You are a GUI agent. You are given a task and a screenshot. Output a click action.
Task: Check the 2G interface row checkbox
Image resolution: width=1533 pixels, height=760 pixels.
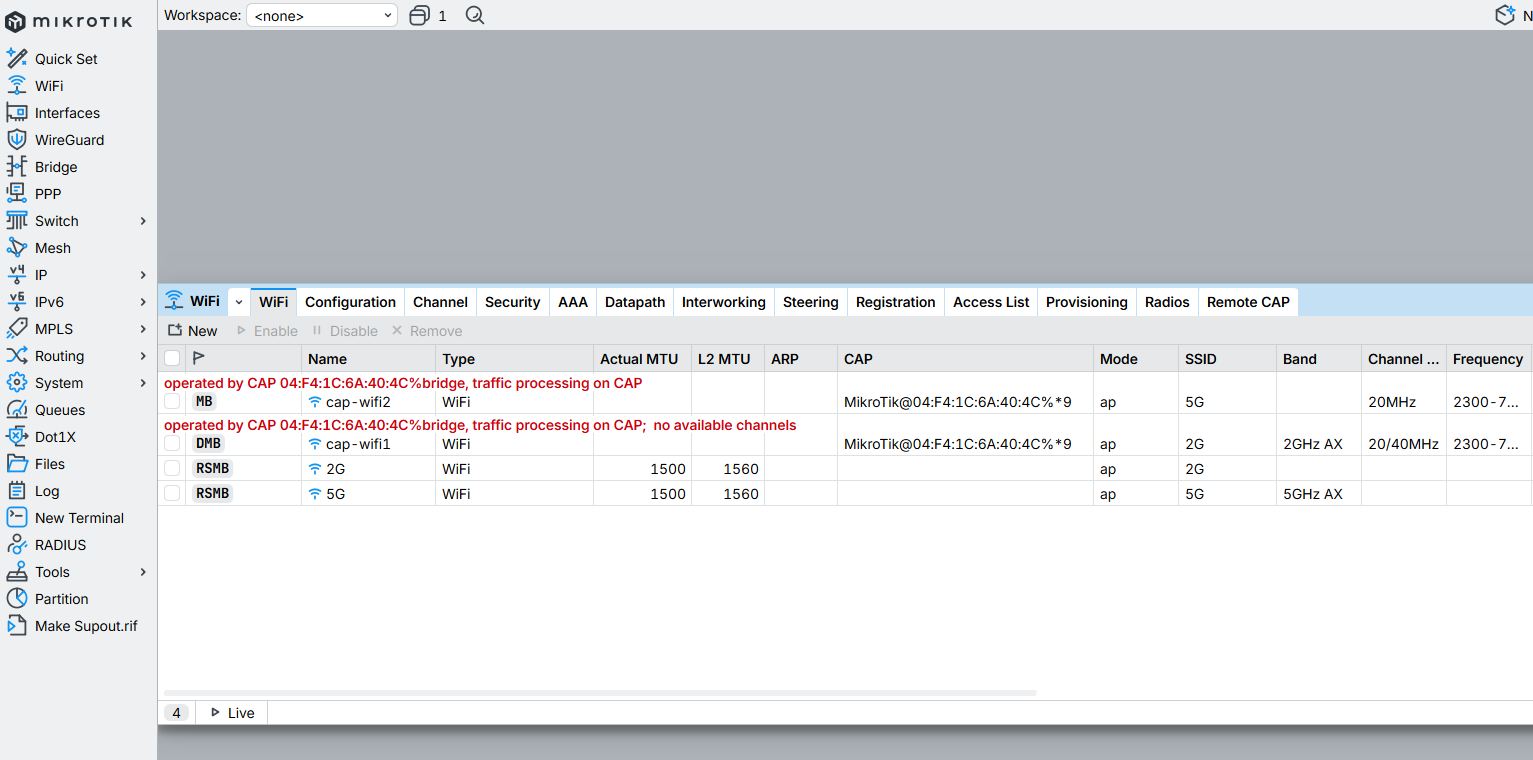click(x=172, y=468)
